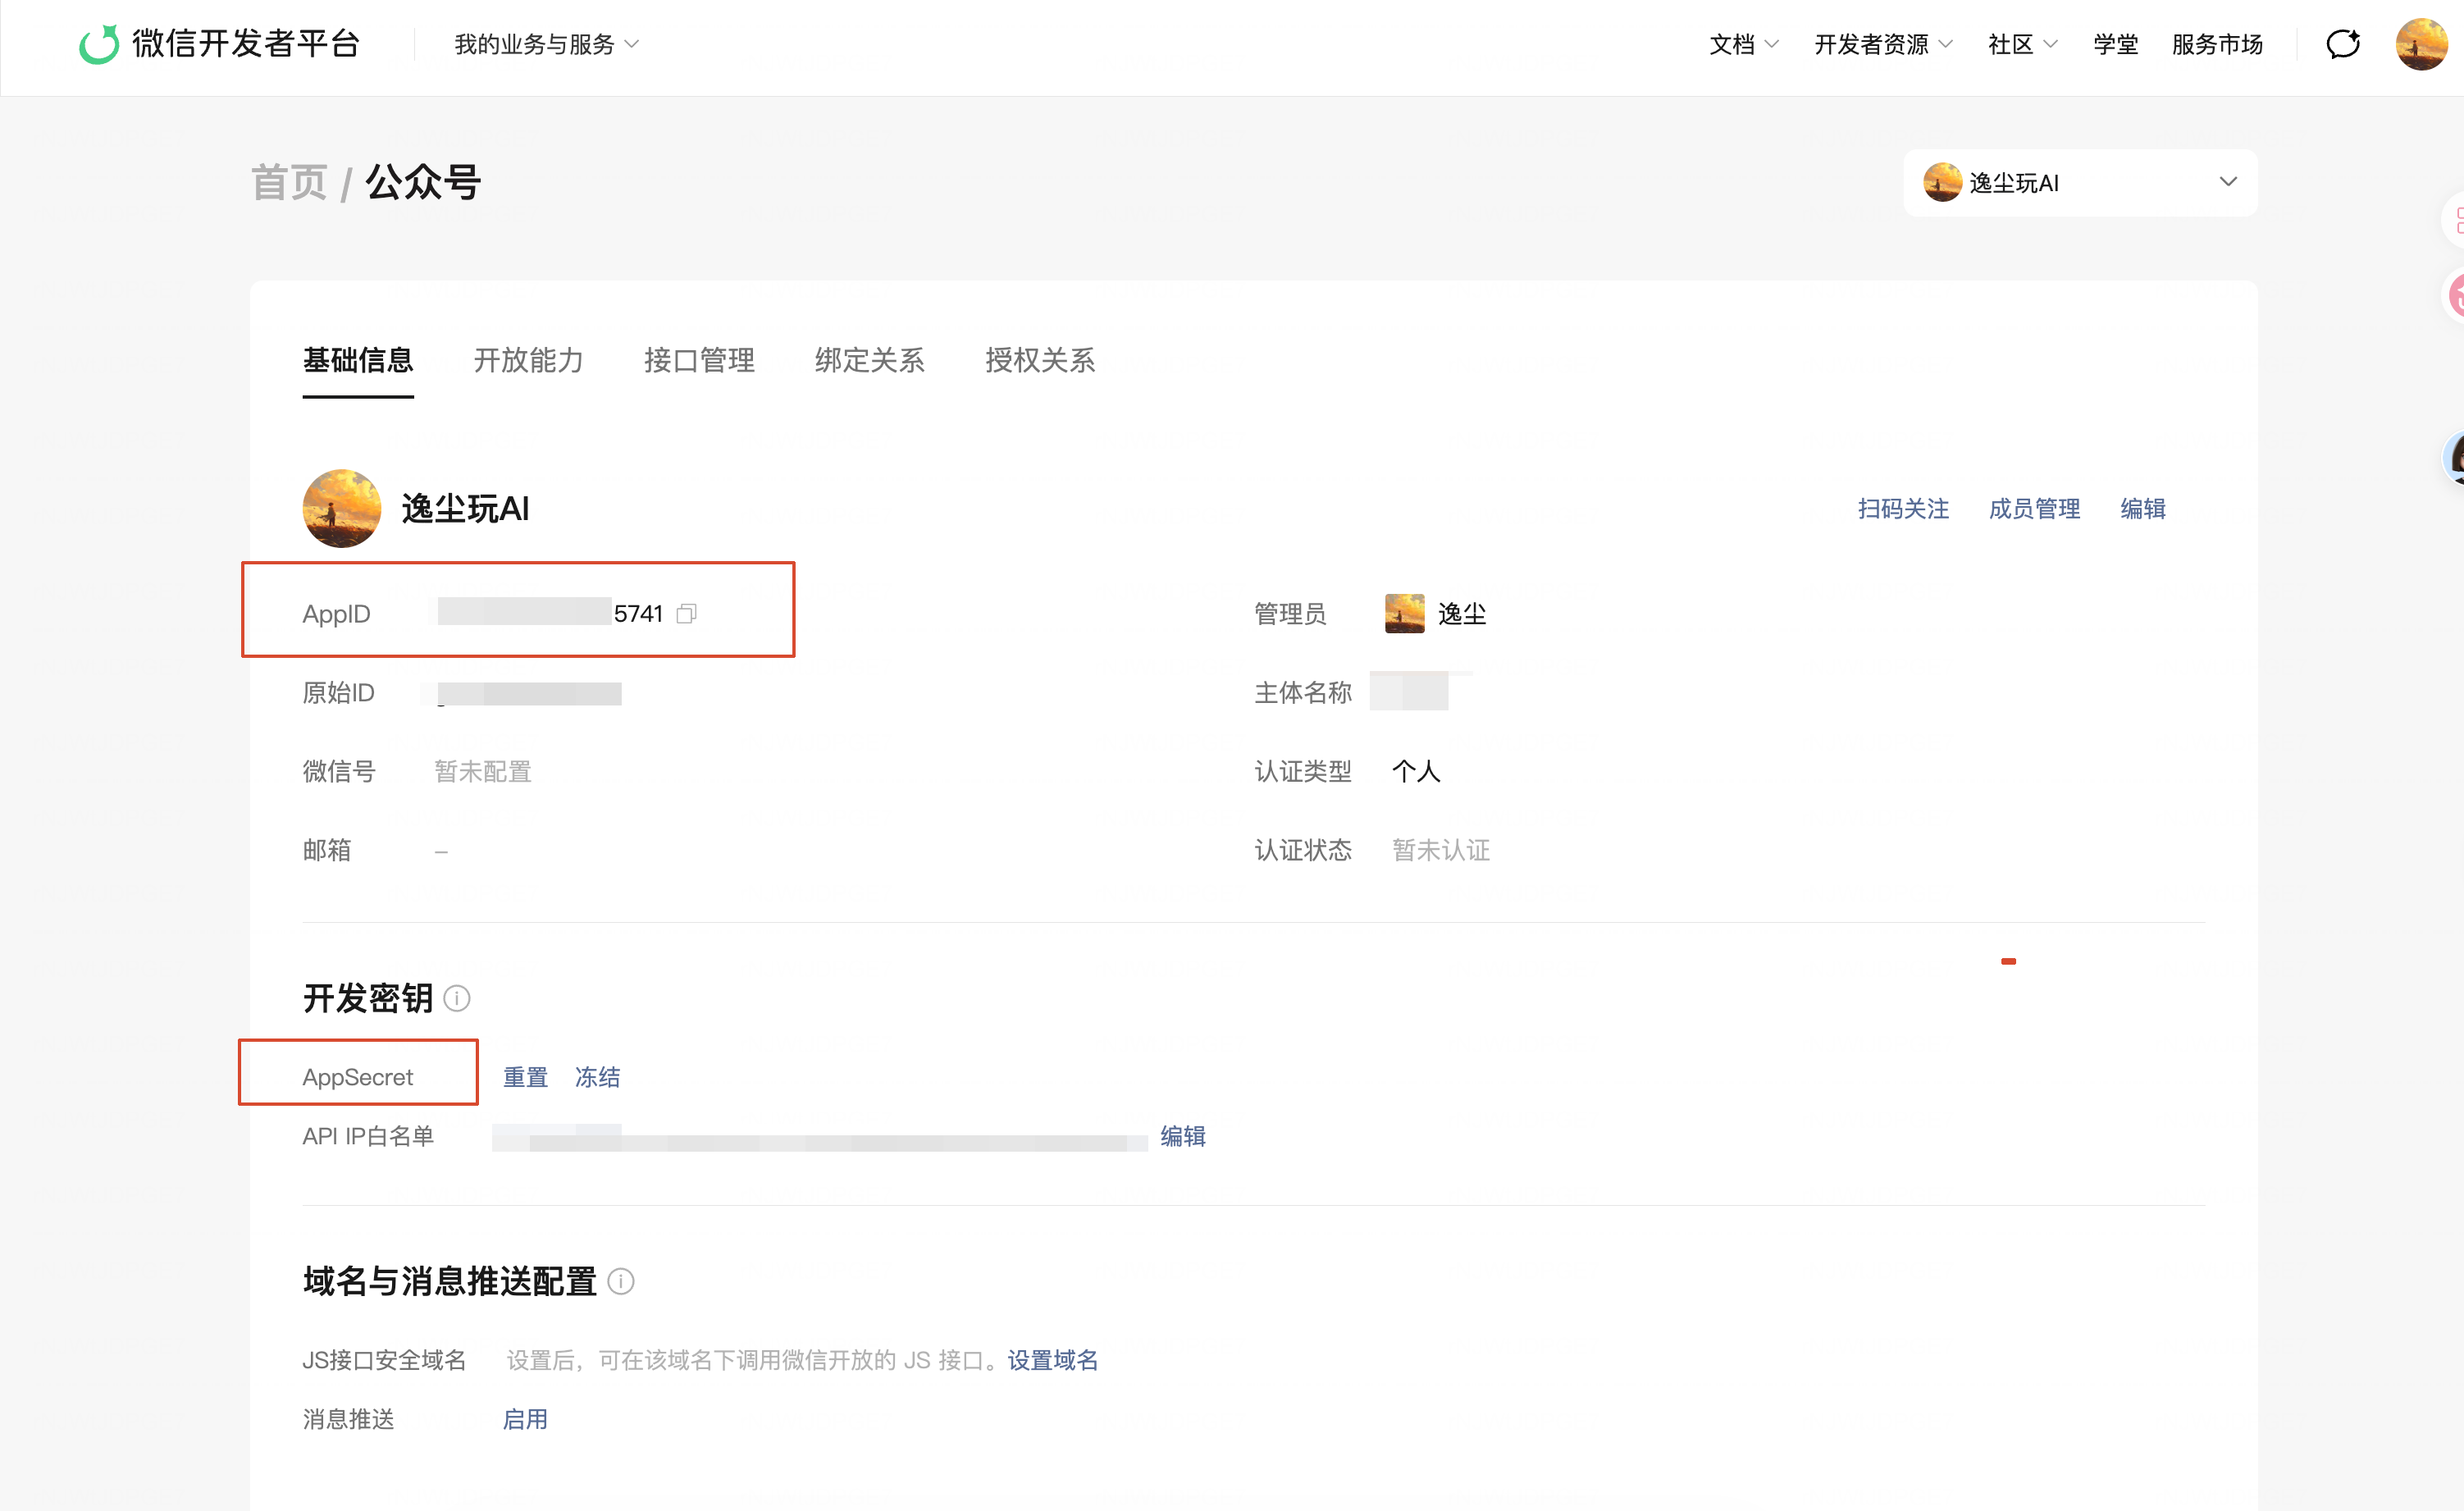This screenshot has height=1511, width=2464.
Task: Click the 邮箱 label
Action: tap(327, 850)
